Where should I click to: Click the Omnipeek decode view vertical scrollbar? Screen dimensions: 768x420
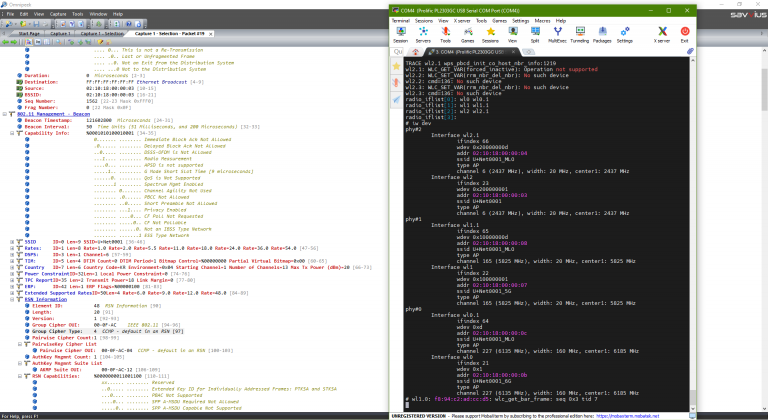(x=764, y=230)
